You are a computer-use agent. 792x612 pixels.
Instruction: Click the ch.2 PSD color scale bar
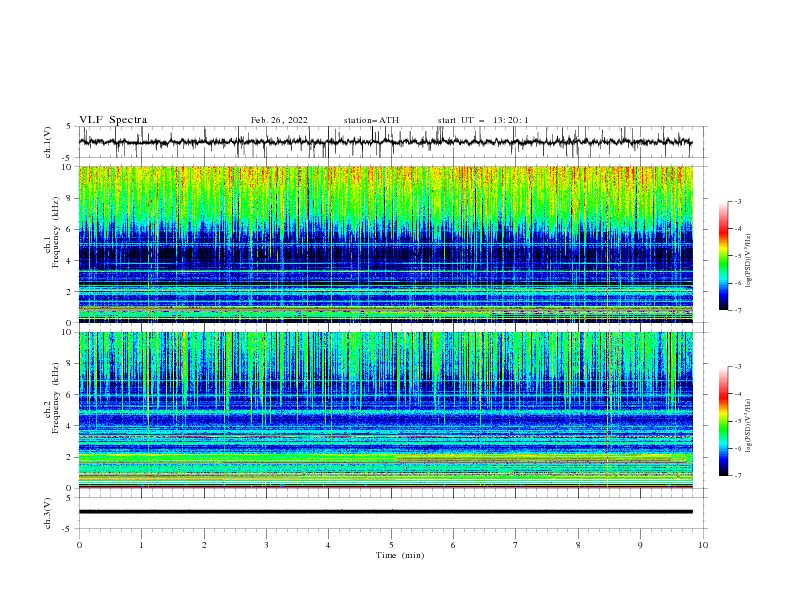pos(723,421)
